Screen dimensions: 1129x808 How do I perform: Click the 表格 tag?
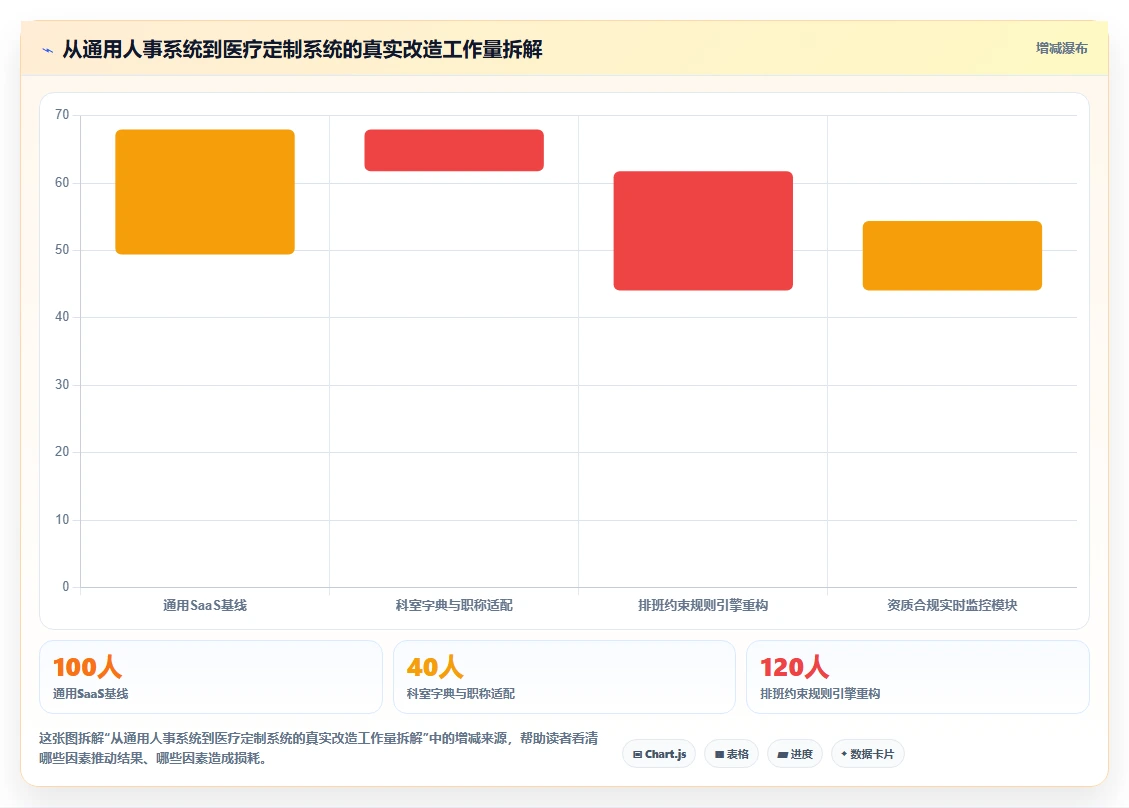732,754
